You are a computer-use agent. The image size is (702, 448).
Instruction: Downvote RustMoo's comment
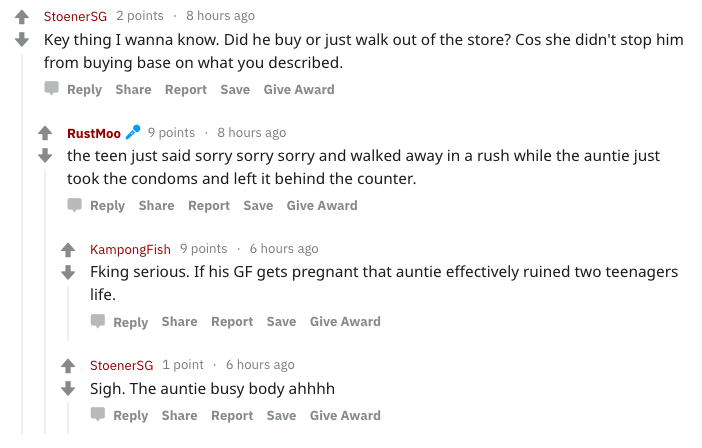(x=44, y=155)
